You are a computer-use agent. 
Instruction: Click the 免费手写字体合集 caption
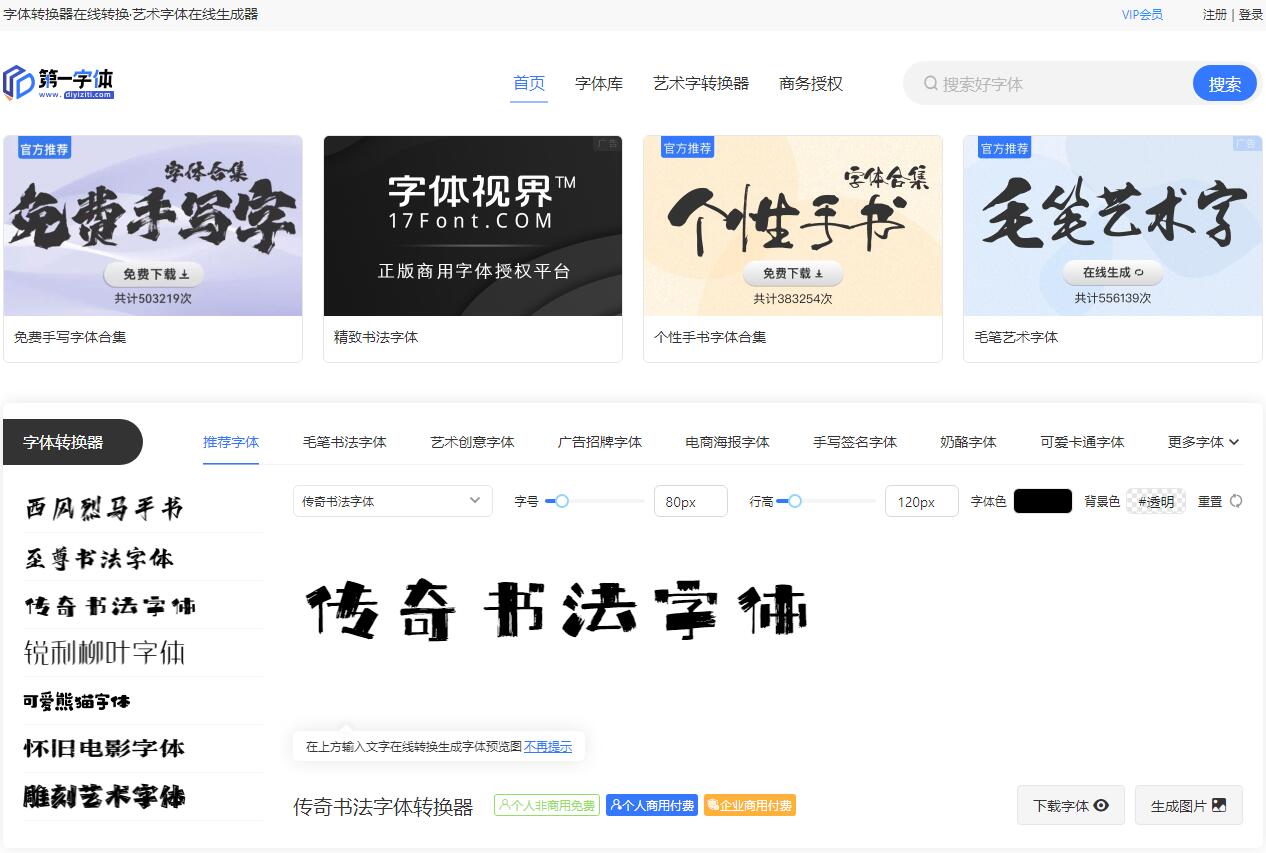[70, 337]
